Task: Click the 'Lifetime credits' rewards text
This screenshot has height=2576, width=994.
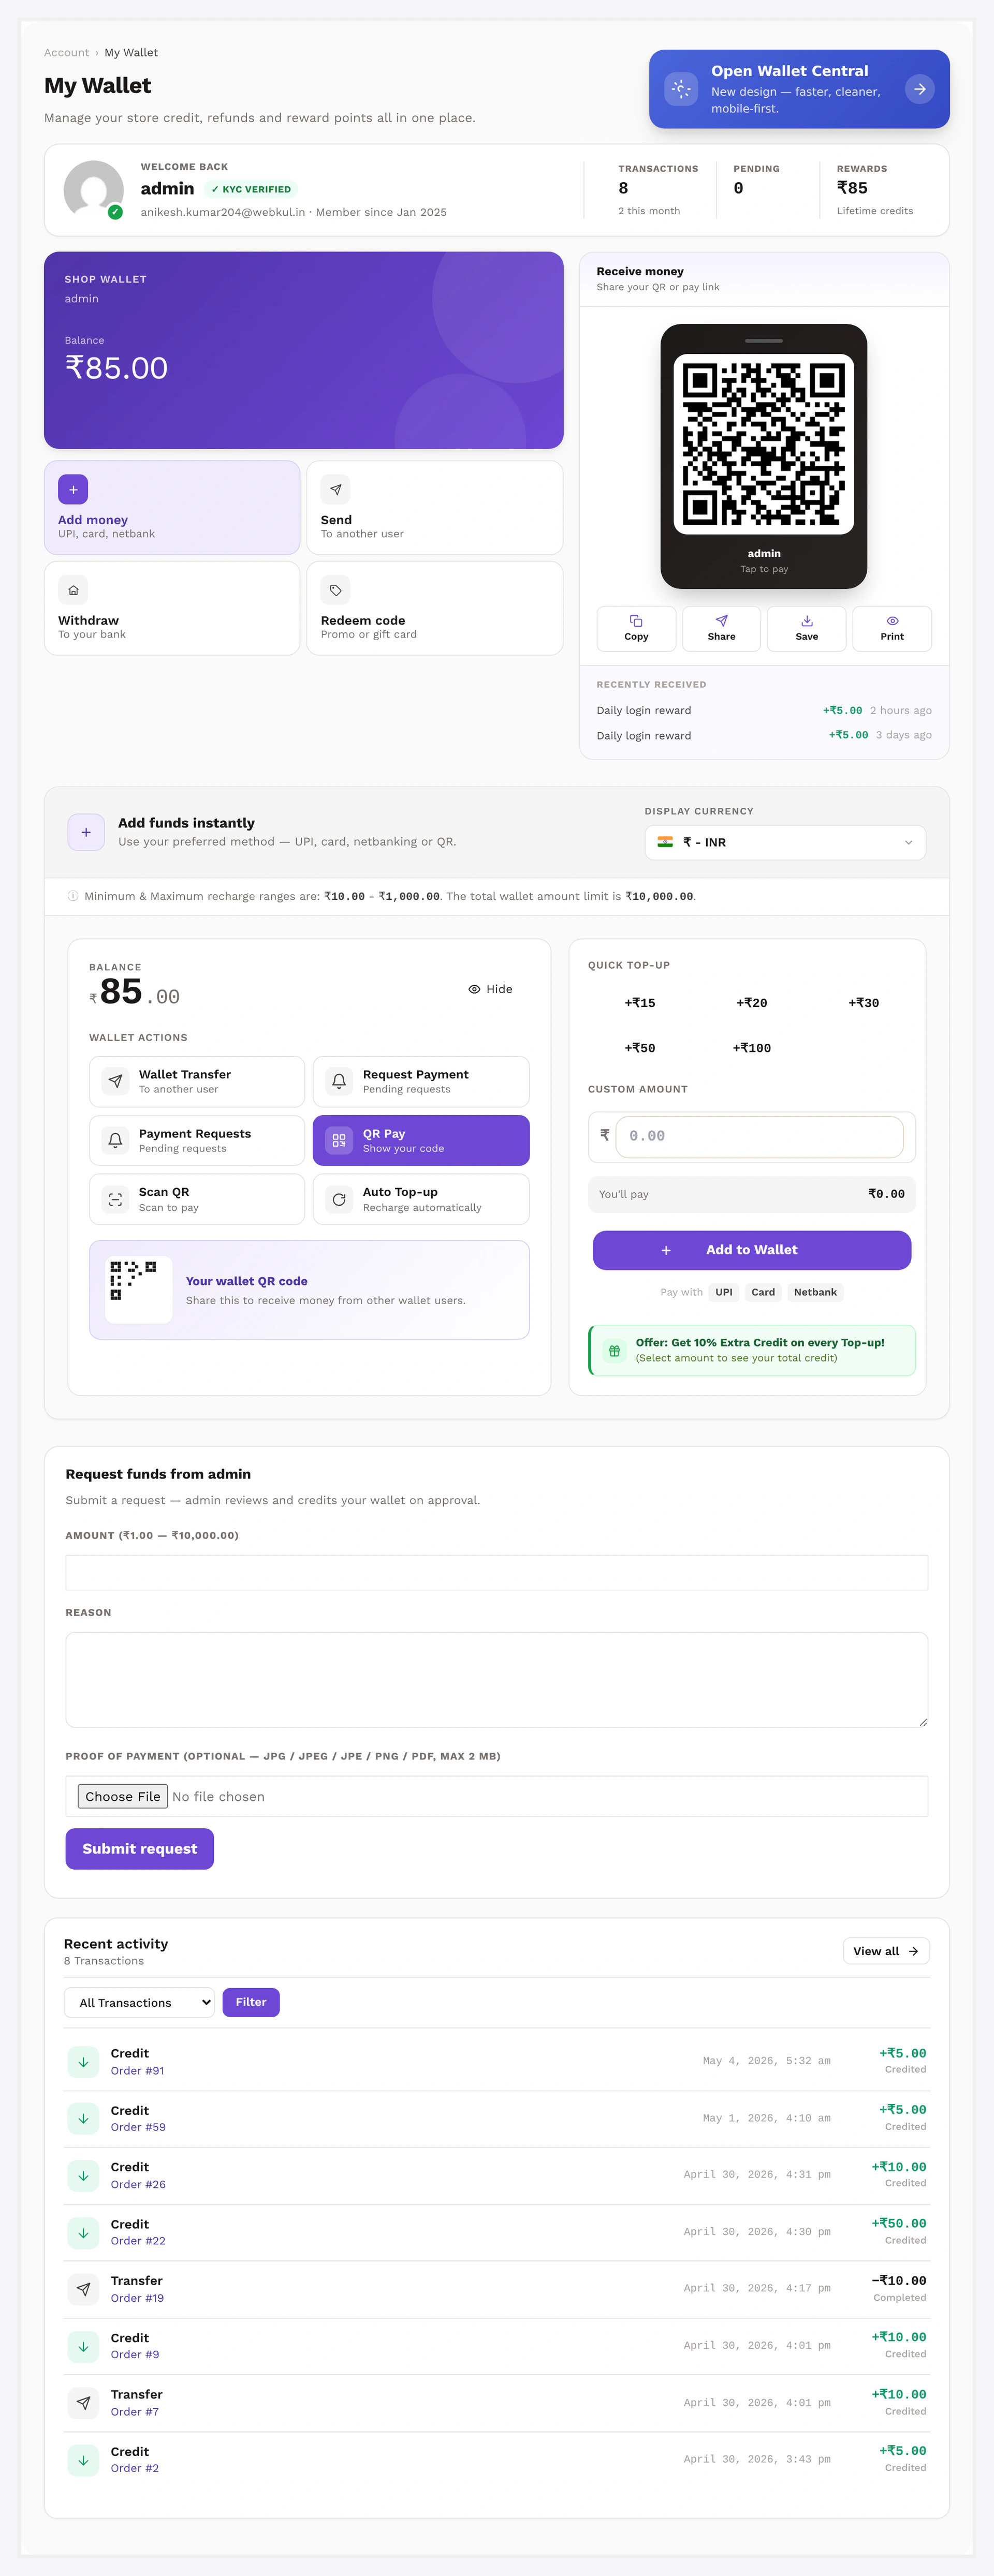Action: (875, 211)
